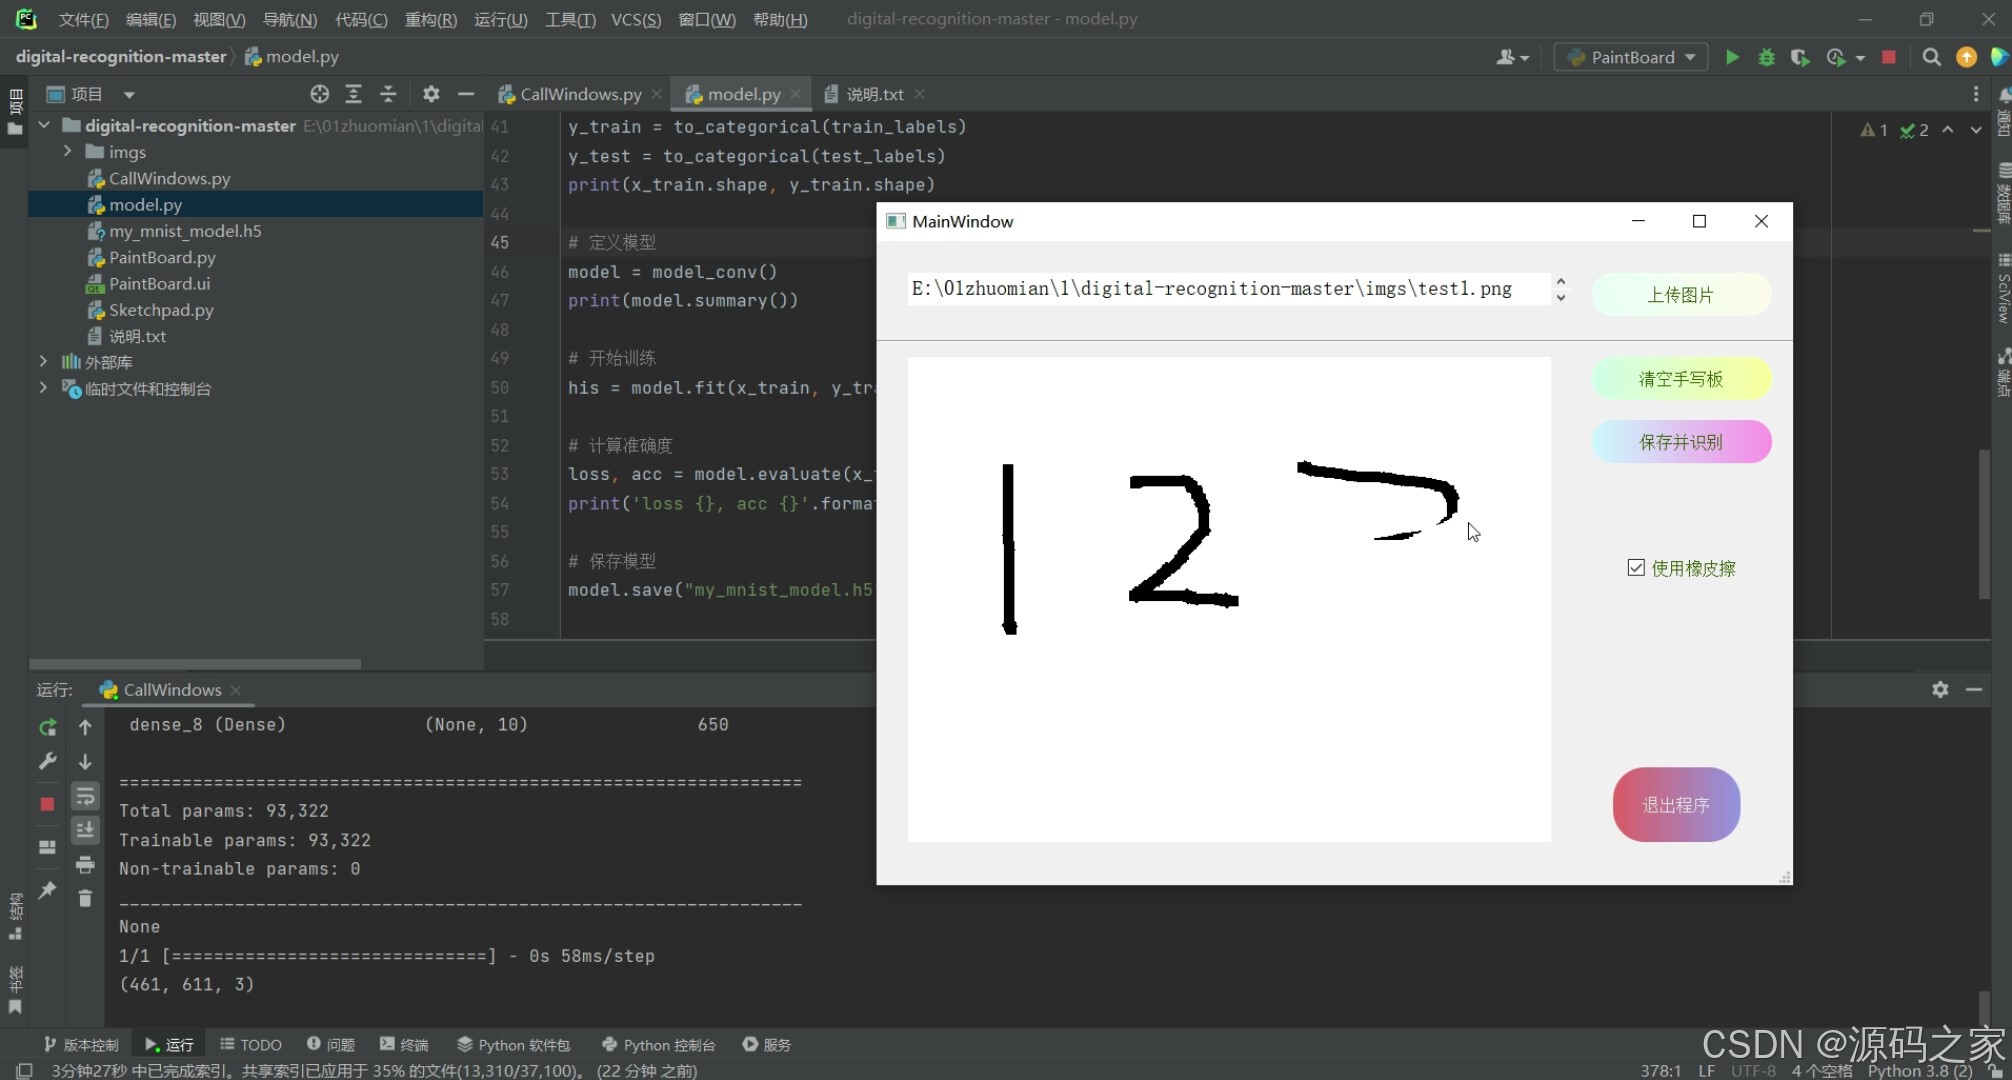The height and width of the screenshot is (1080, 2012).
Task: Click the 清空手写板 button
Action: pos(1680,379)
